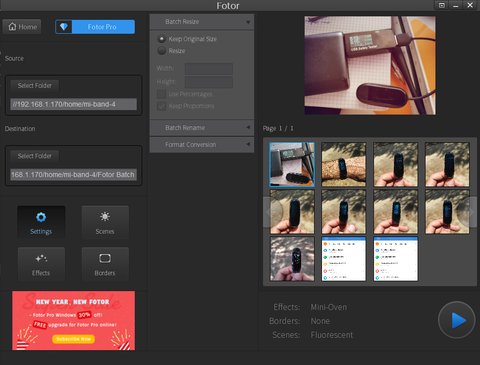The height and width of the screenshot is (365, 480).
Task: Click the large preview image of USB tester
Action: 370,65
